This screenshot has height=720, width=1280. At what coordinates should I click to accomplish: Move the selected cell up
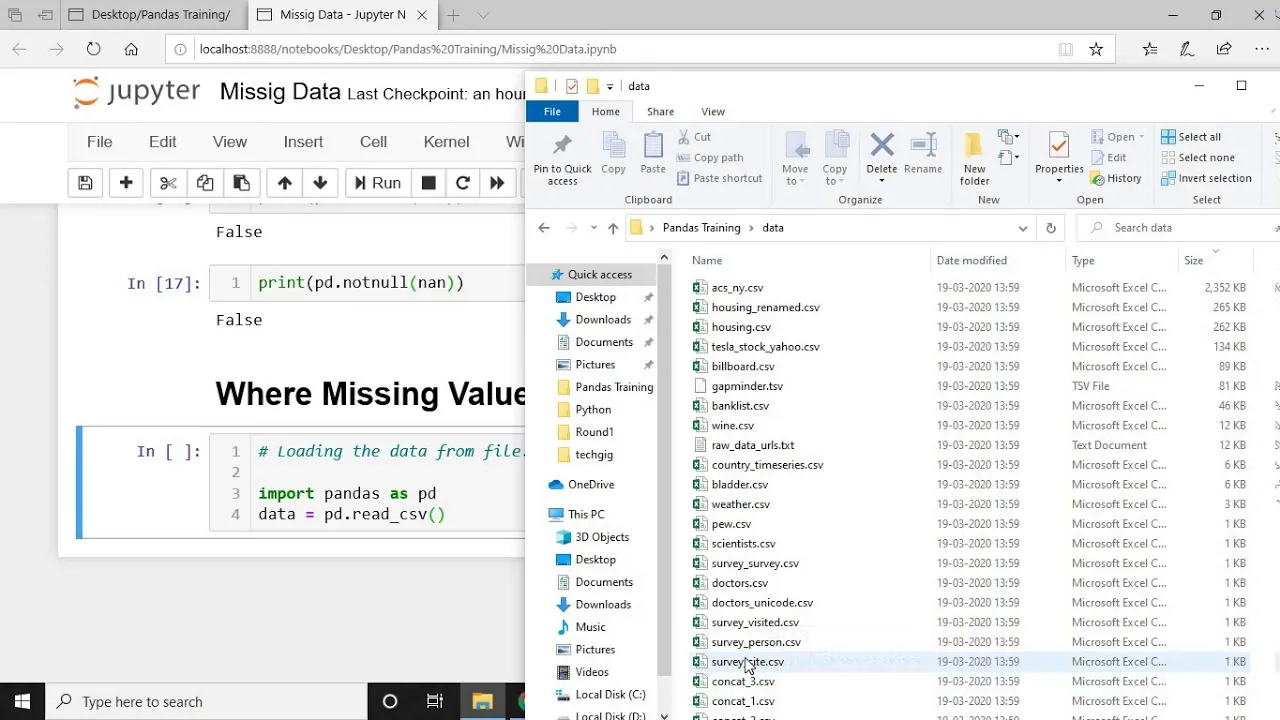point(284,183)
